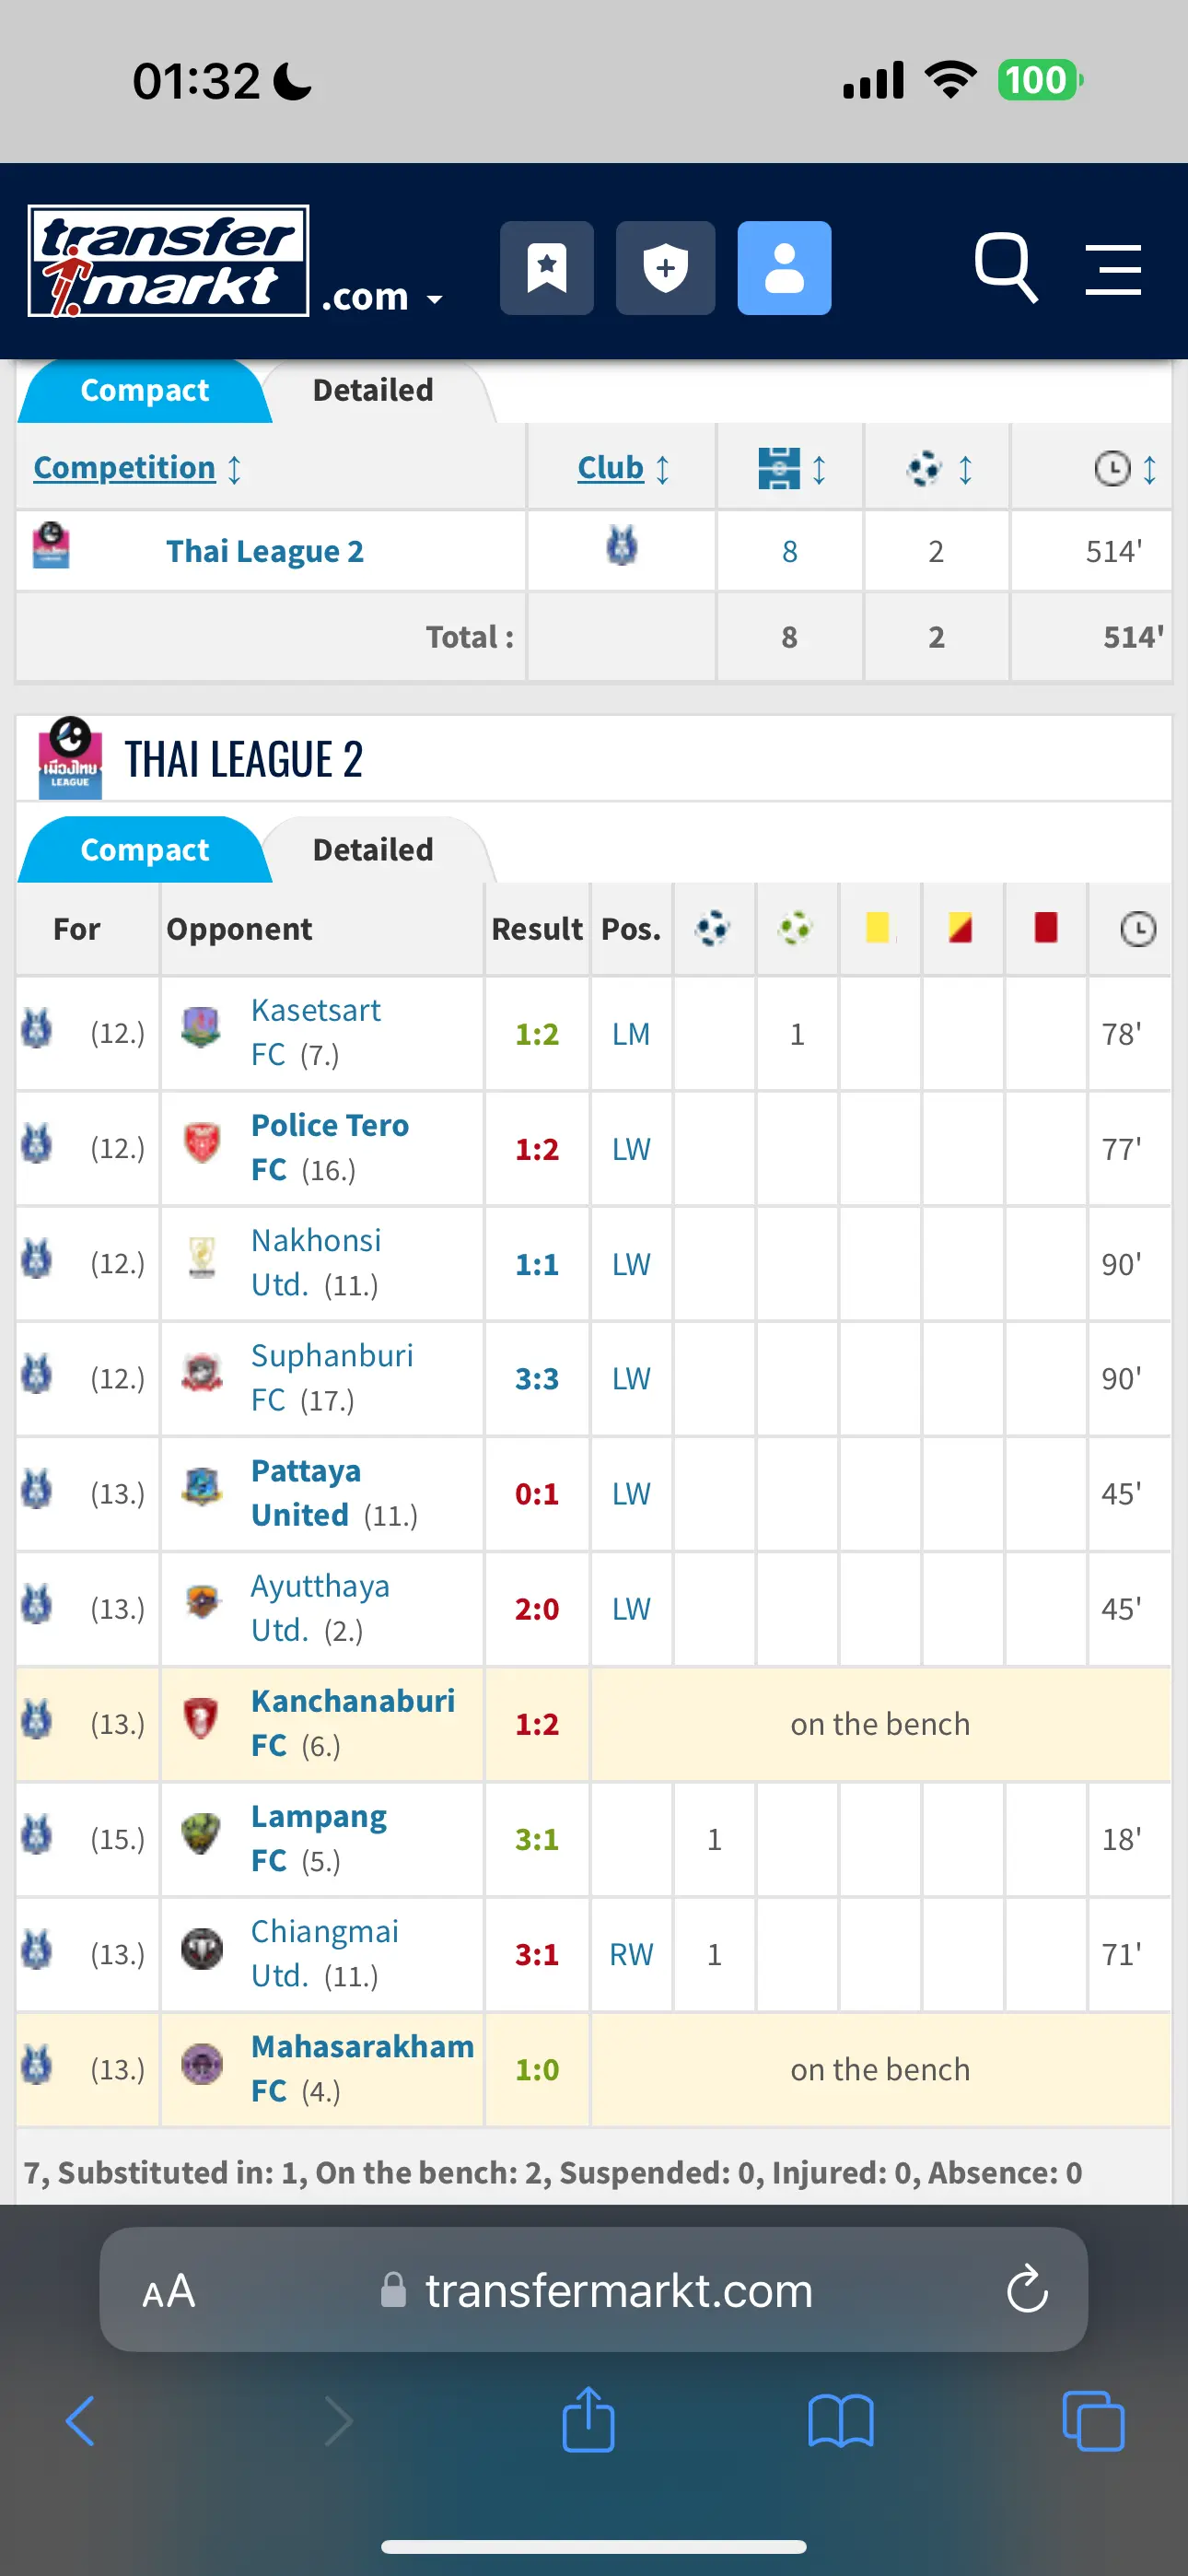
Task: Expand the .com domain dropdown
Action: pyautogui.click(x=381, y=297)
